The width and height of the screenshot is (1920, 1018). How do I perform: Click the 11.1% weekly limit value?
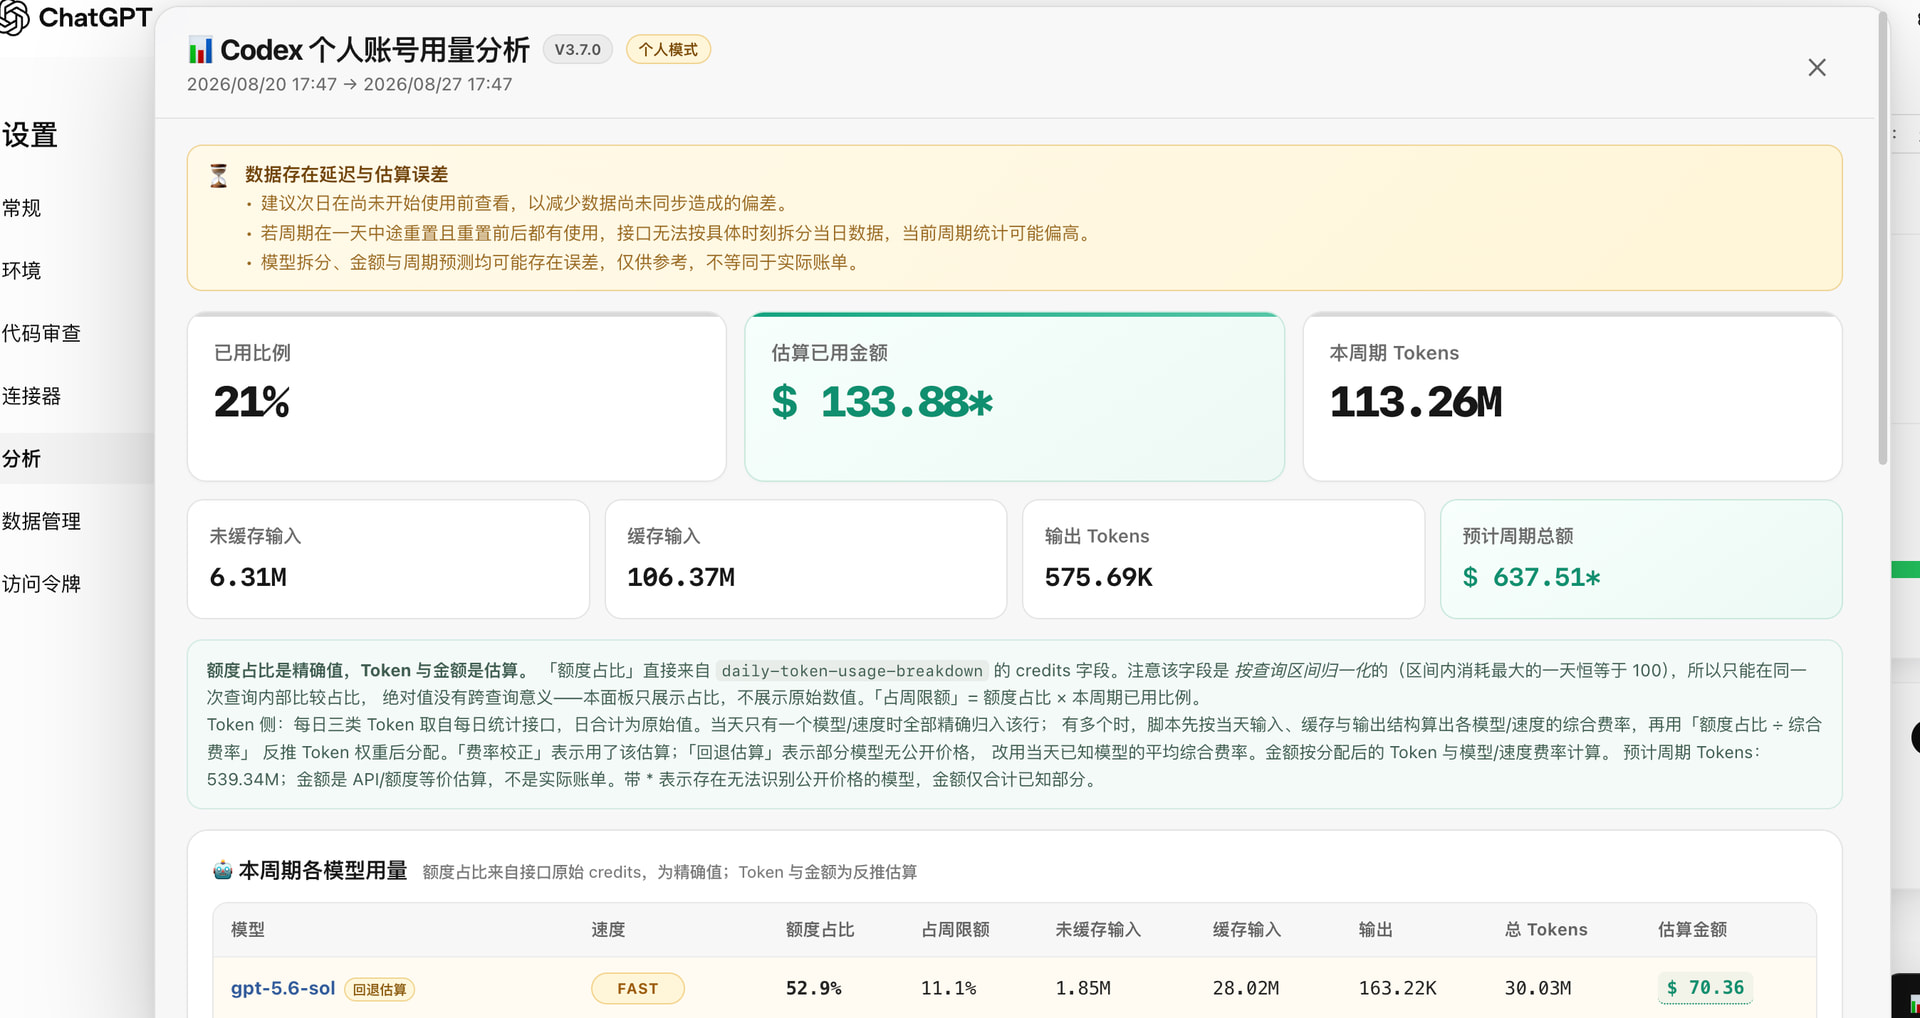(949, 988)
